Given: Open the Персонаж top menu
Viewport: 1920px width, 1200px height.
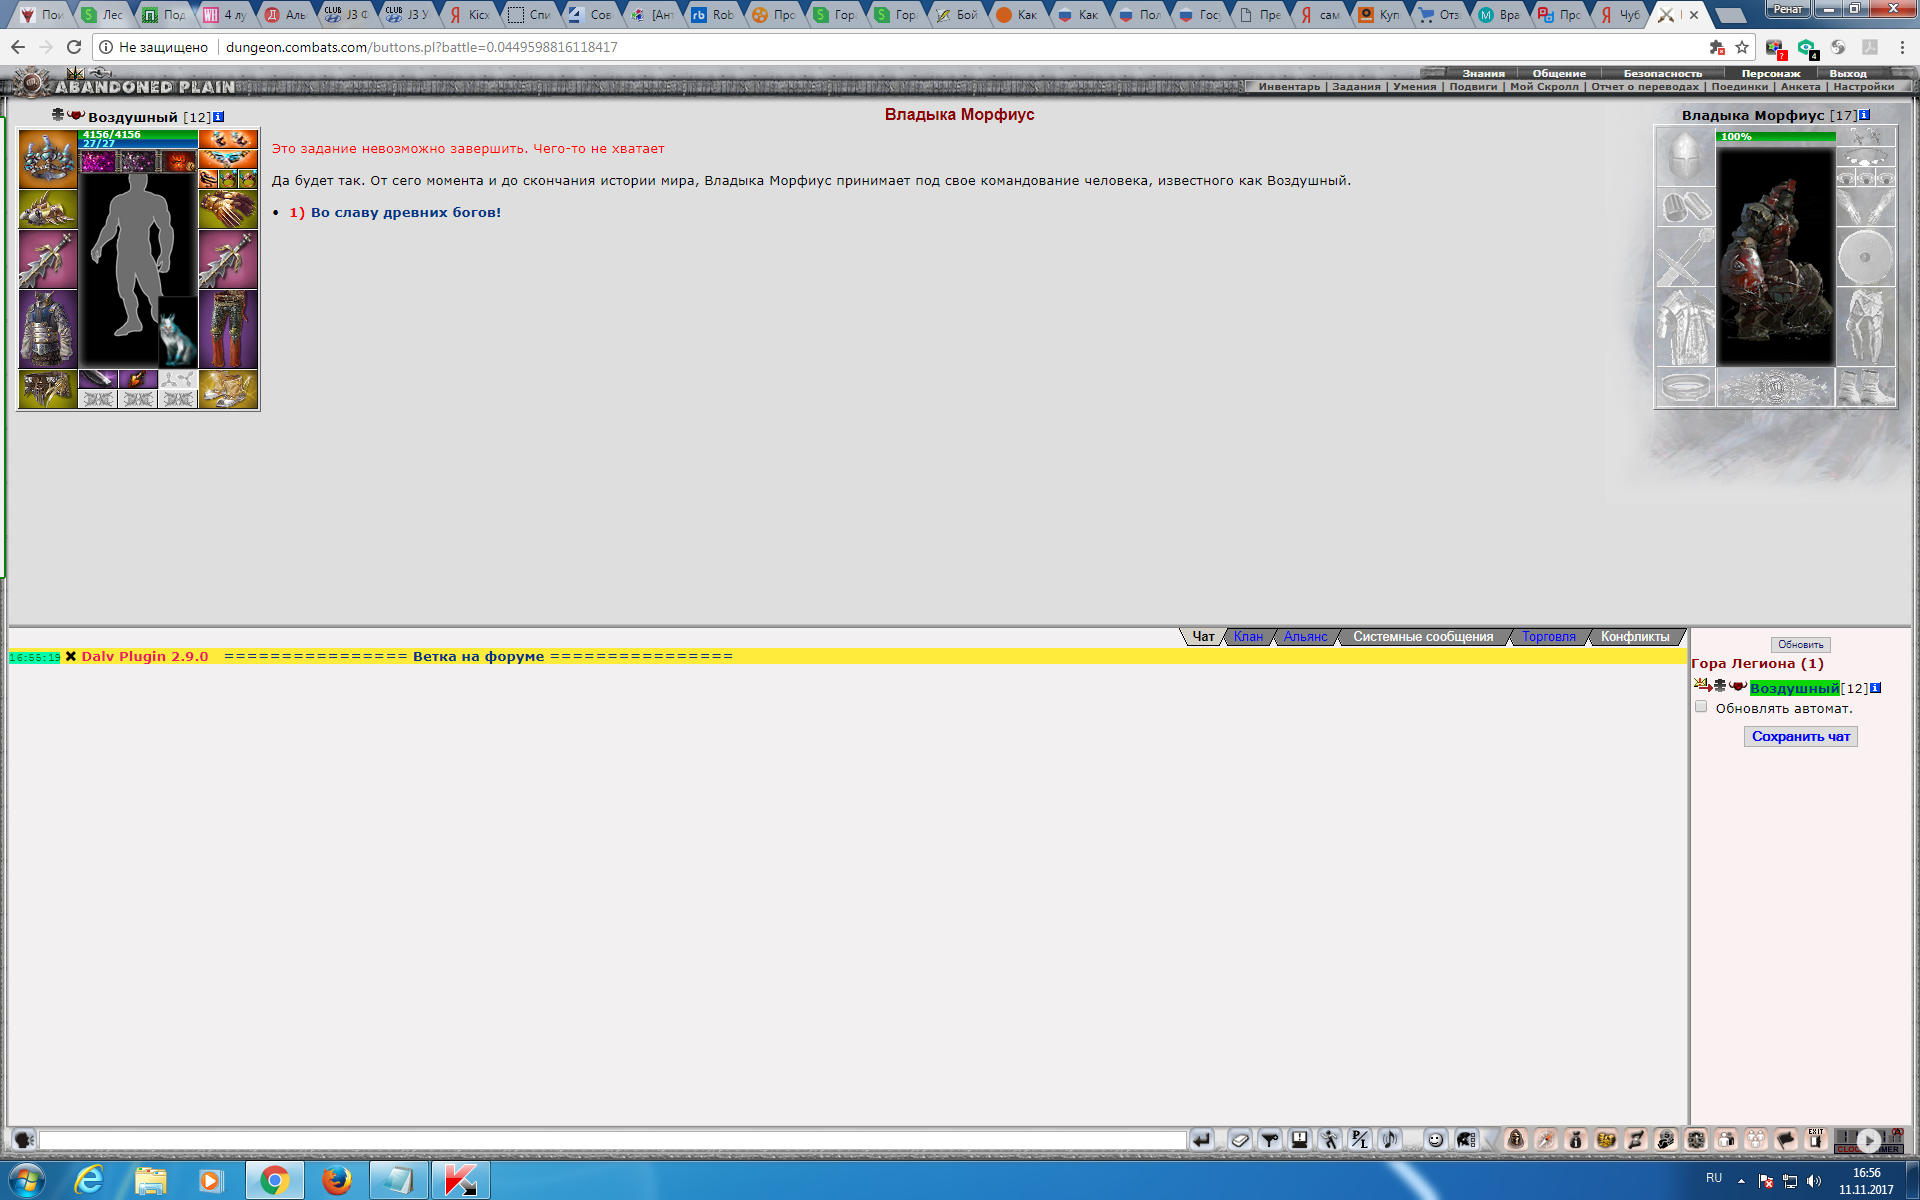Looking at the screenshot, I should point(1770,73).
